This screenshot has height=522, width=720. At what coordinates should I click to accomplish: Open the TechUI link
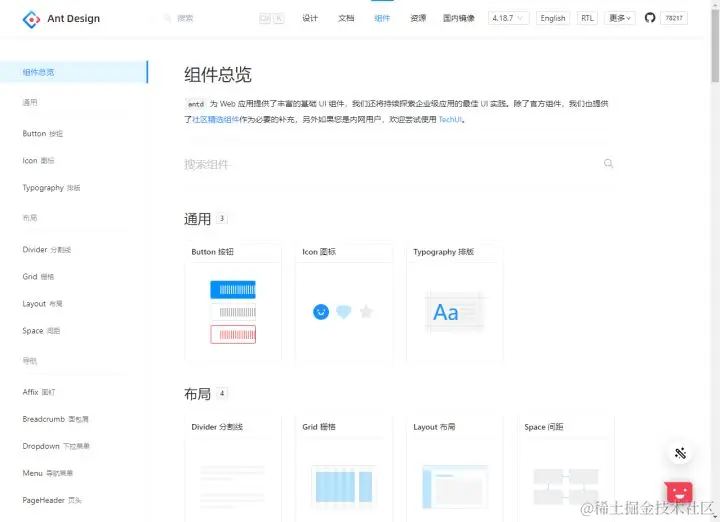(450, 119)
